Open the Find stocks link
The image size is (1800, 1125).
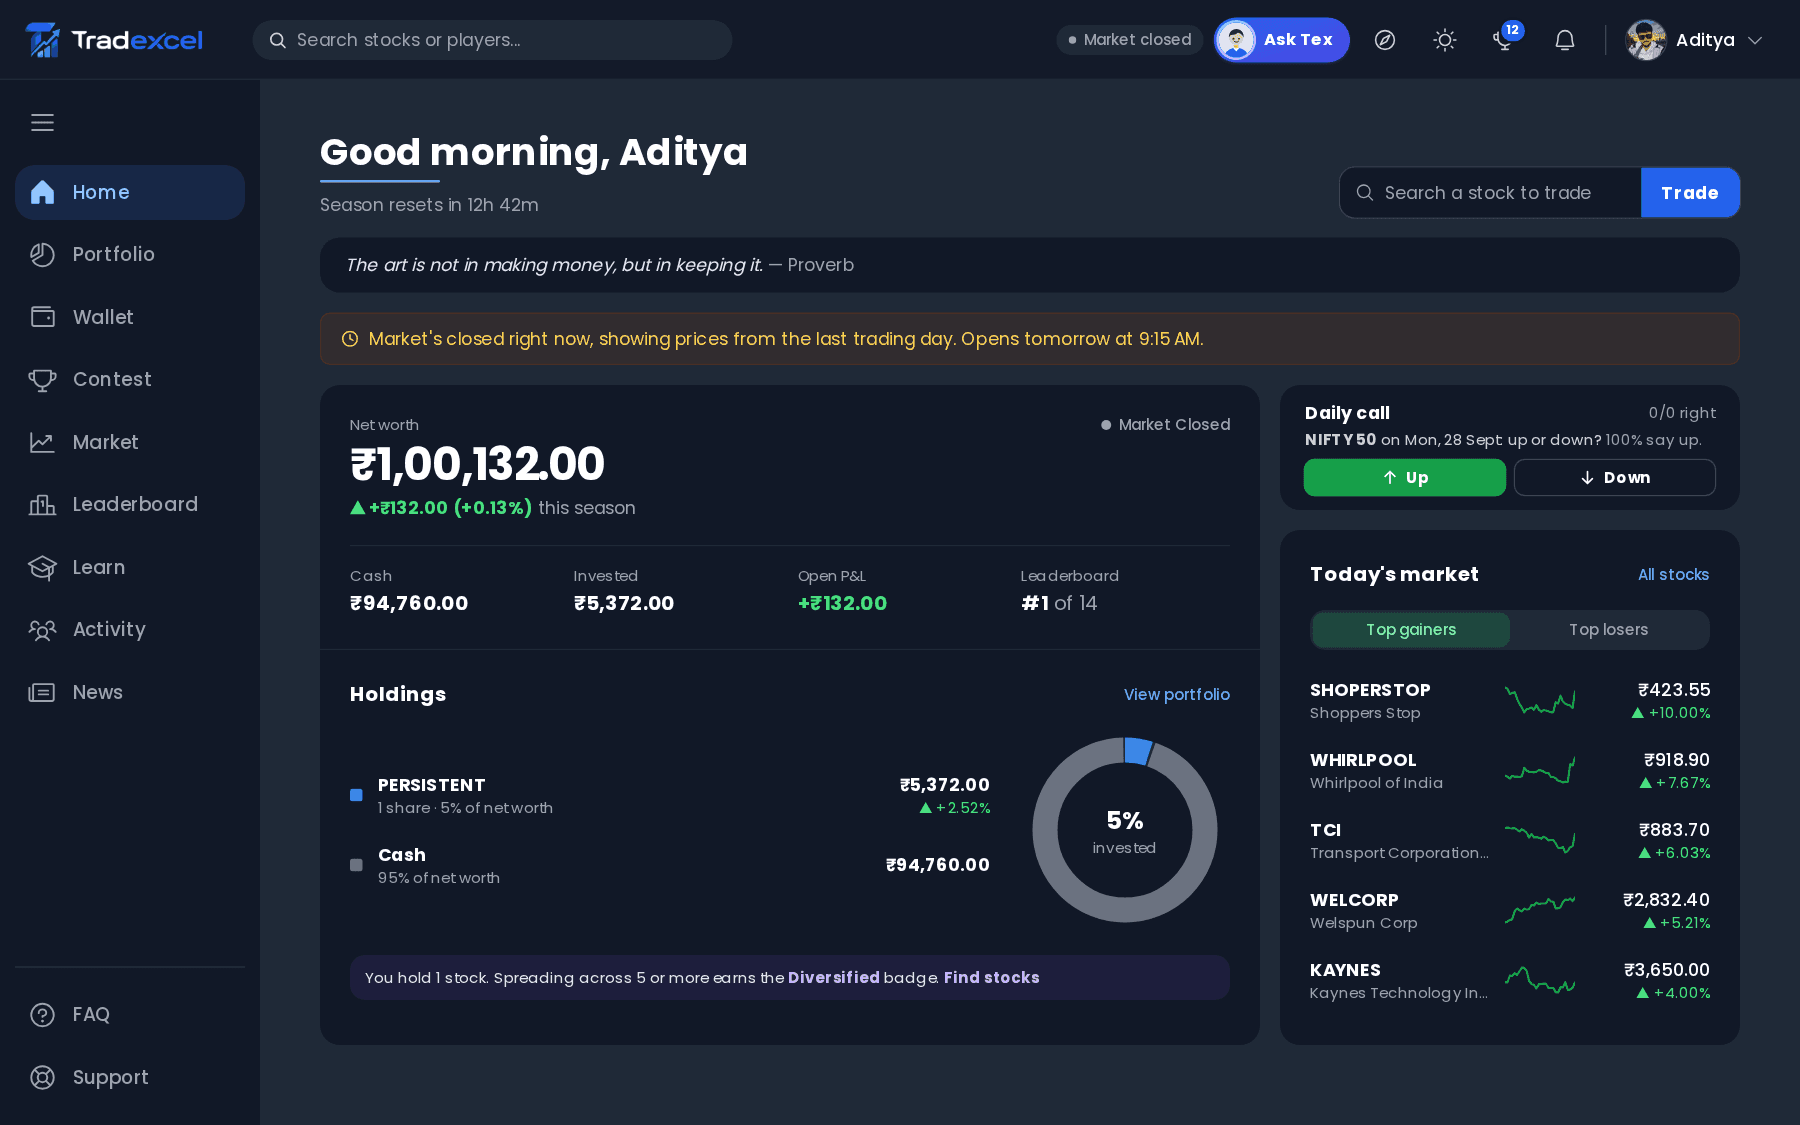(x=991, y=977)
